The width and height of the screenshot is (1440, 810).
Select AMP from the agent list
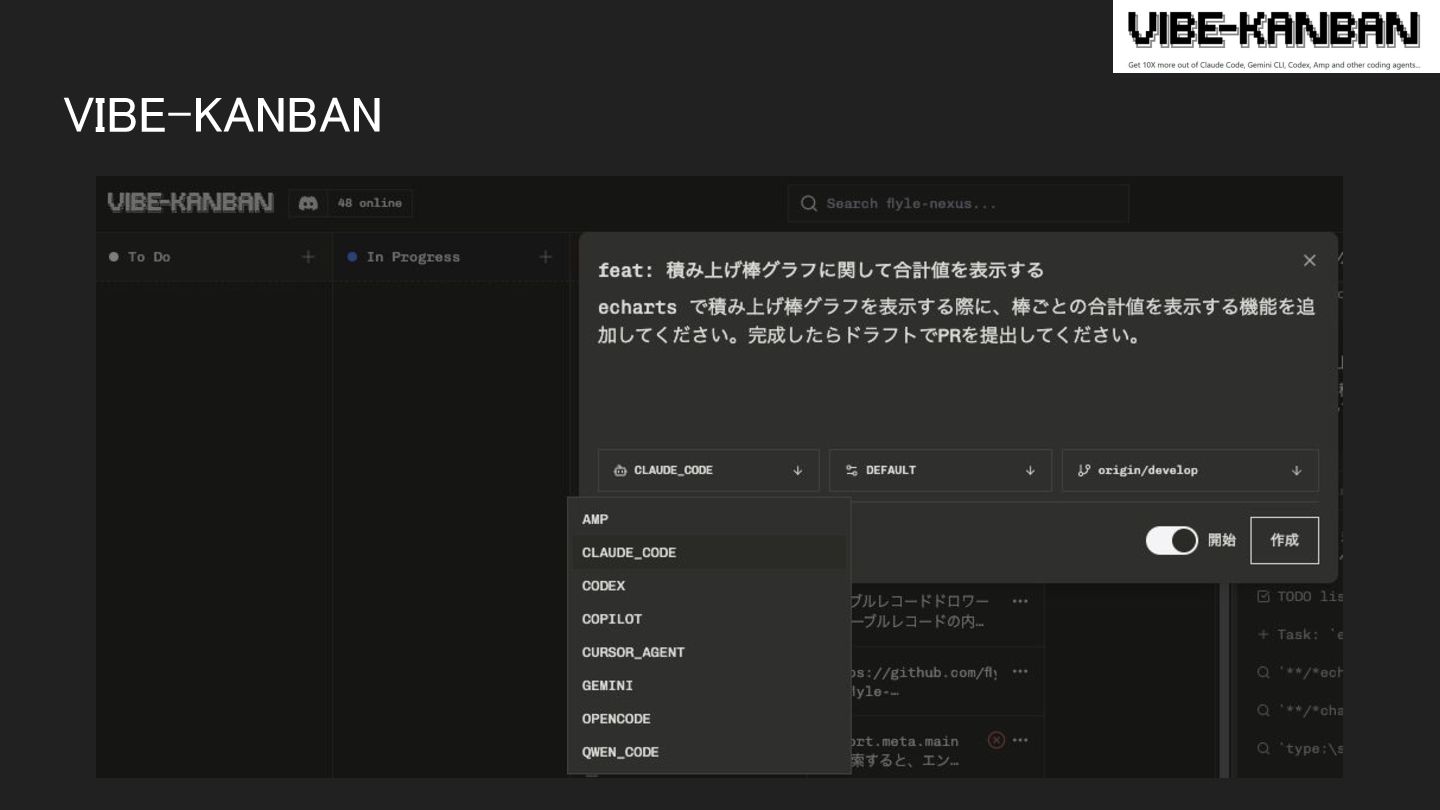(709, 519)
